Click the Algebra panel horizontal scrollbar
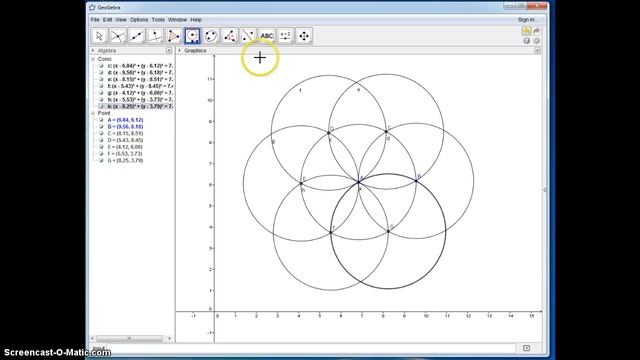 129,338
